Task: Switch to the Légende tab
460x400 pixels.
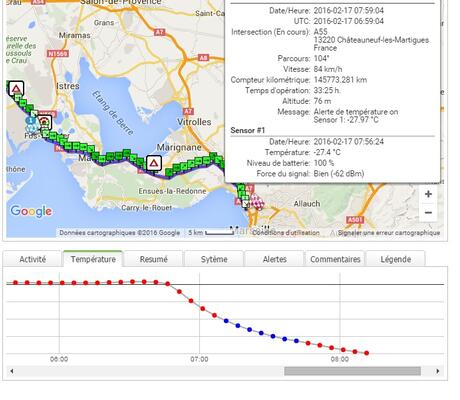Action: [396, 259]
